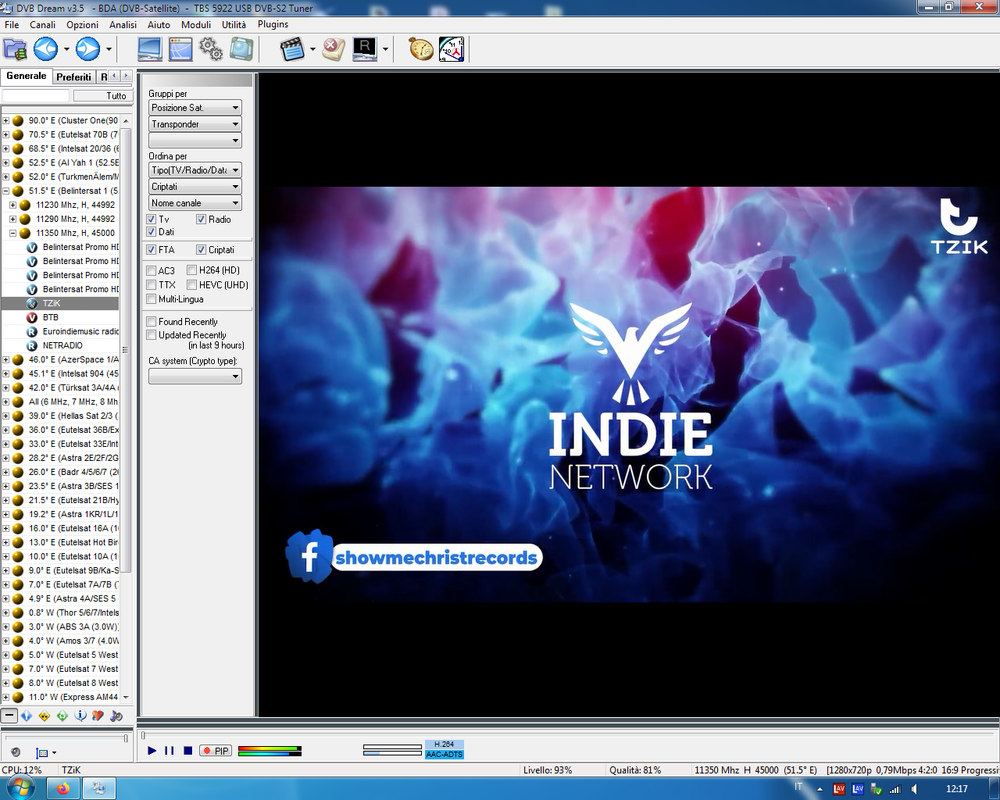The image size is (1000, 800).
Task: Open Firefox from the taskbar
Action: click(x=62, y=789)
